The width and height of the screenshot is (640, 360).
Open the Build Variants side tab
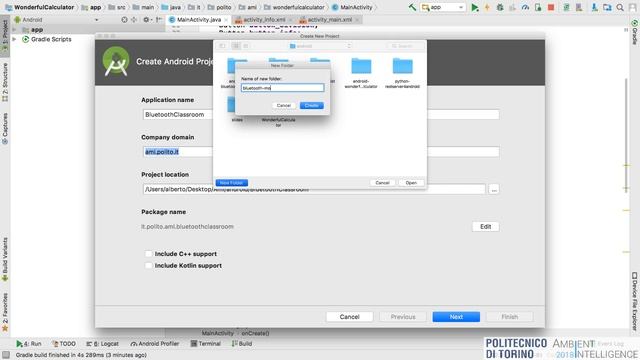pos(5,259)
